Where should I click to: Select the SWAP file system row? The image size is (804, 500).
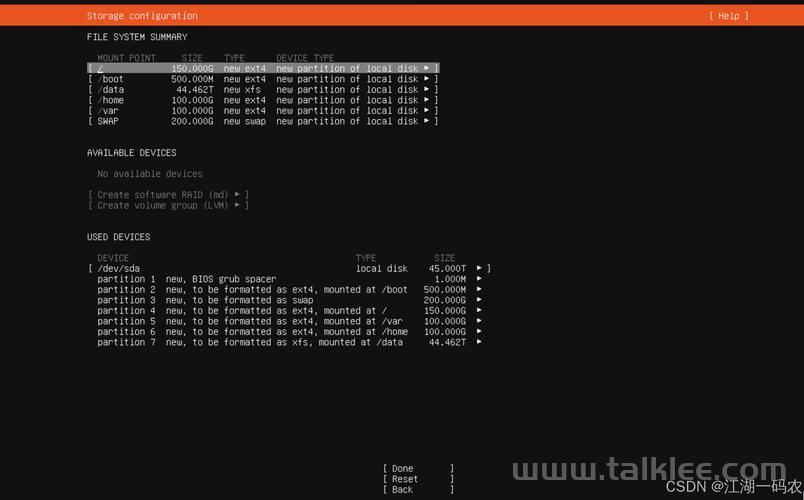(x=264, y=121)
